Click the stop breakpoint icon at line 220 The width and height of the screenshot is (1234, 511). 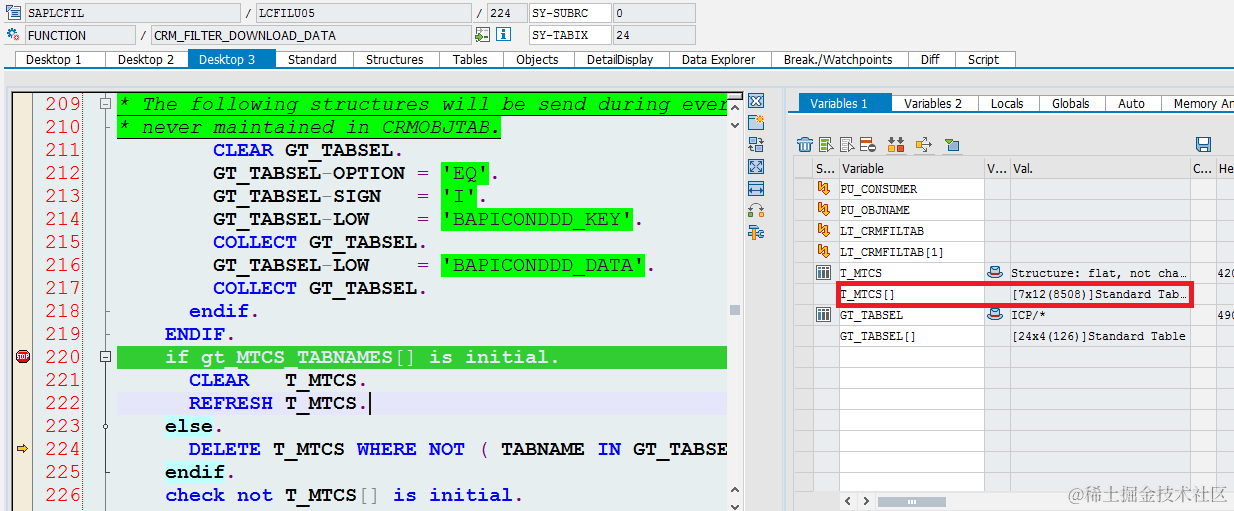pos(23,357)
